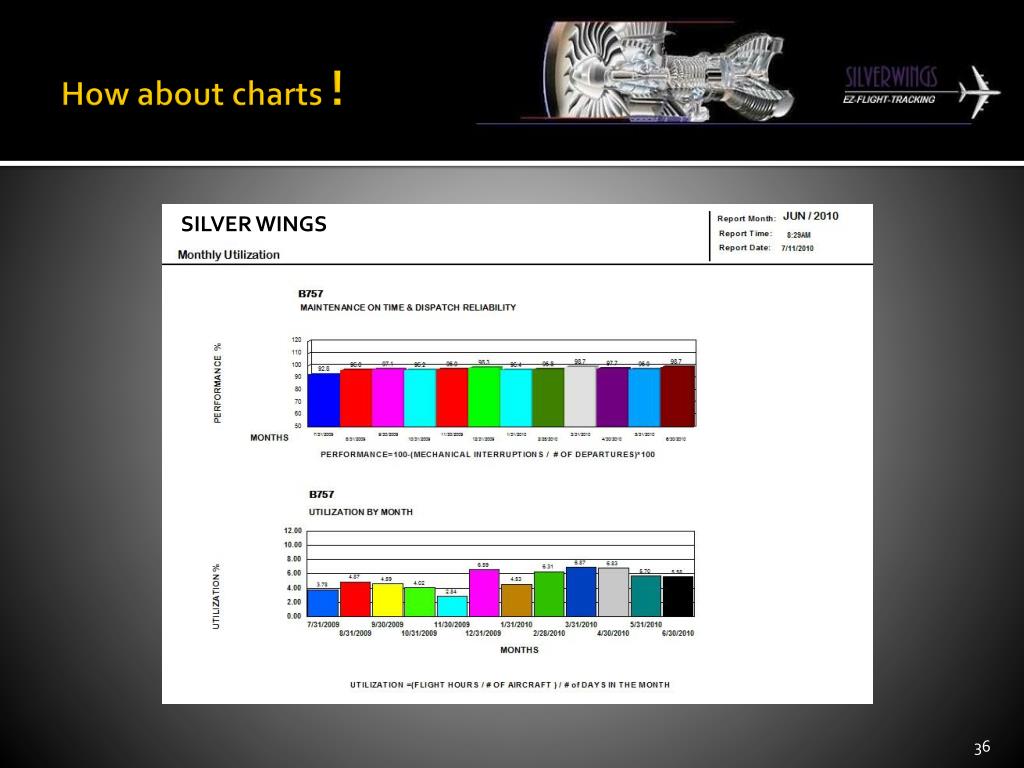Click B757 heading above reliability chart
This screenshot has width=1024, height=768.
pos(310,294)
